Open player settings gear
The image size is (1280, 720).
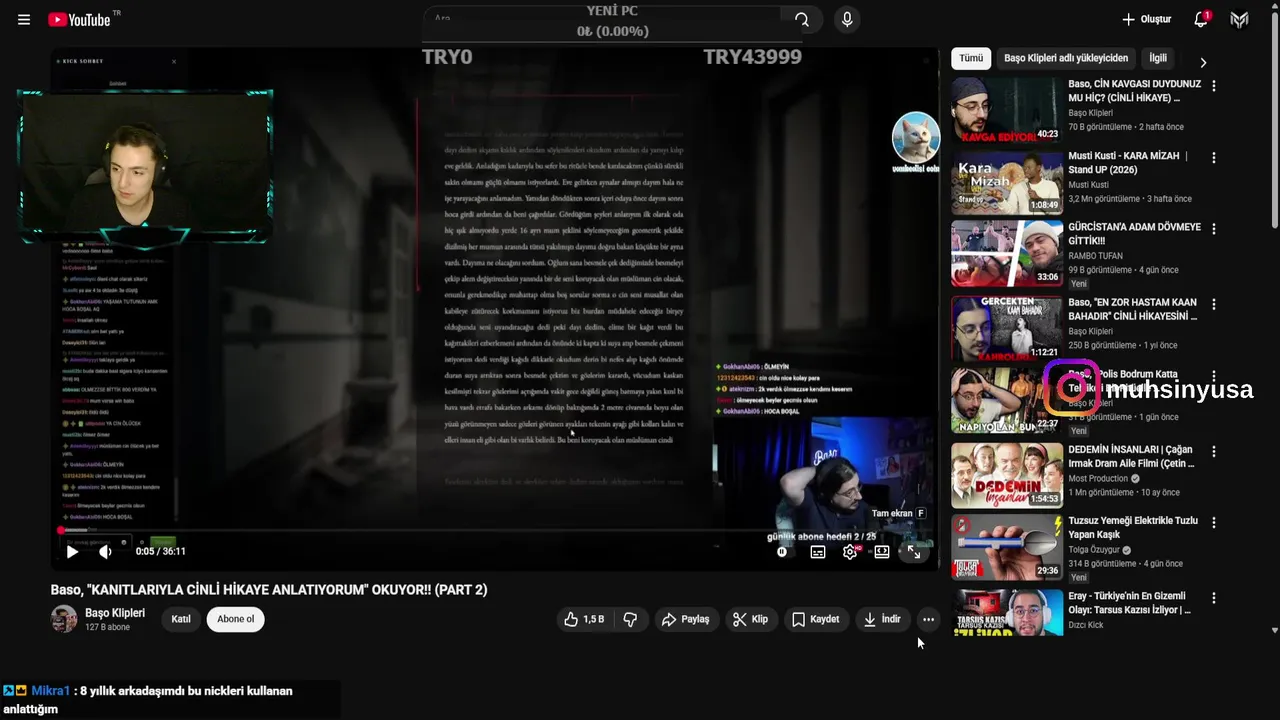tap(850, 552)
